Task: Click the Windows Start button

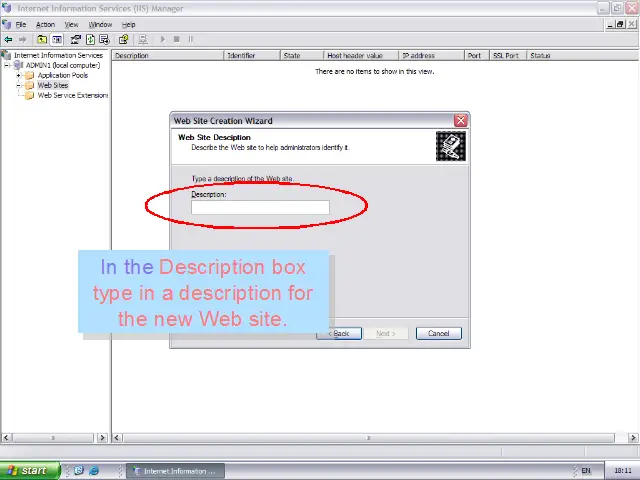Action: tap(30, 471)
